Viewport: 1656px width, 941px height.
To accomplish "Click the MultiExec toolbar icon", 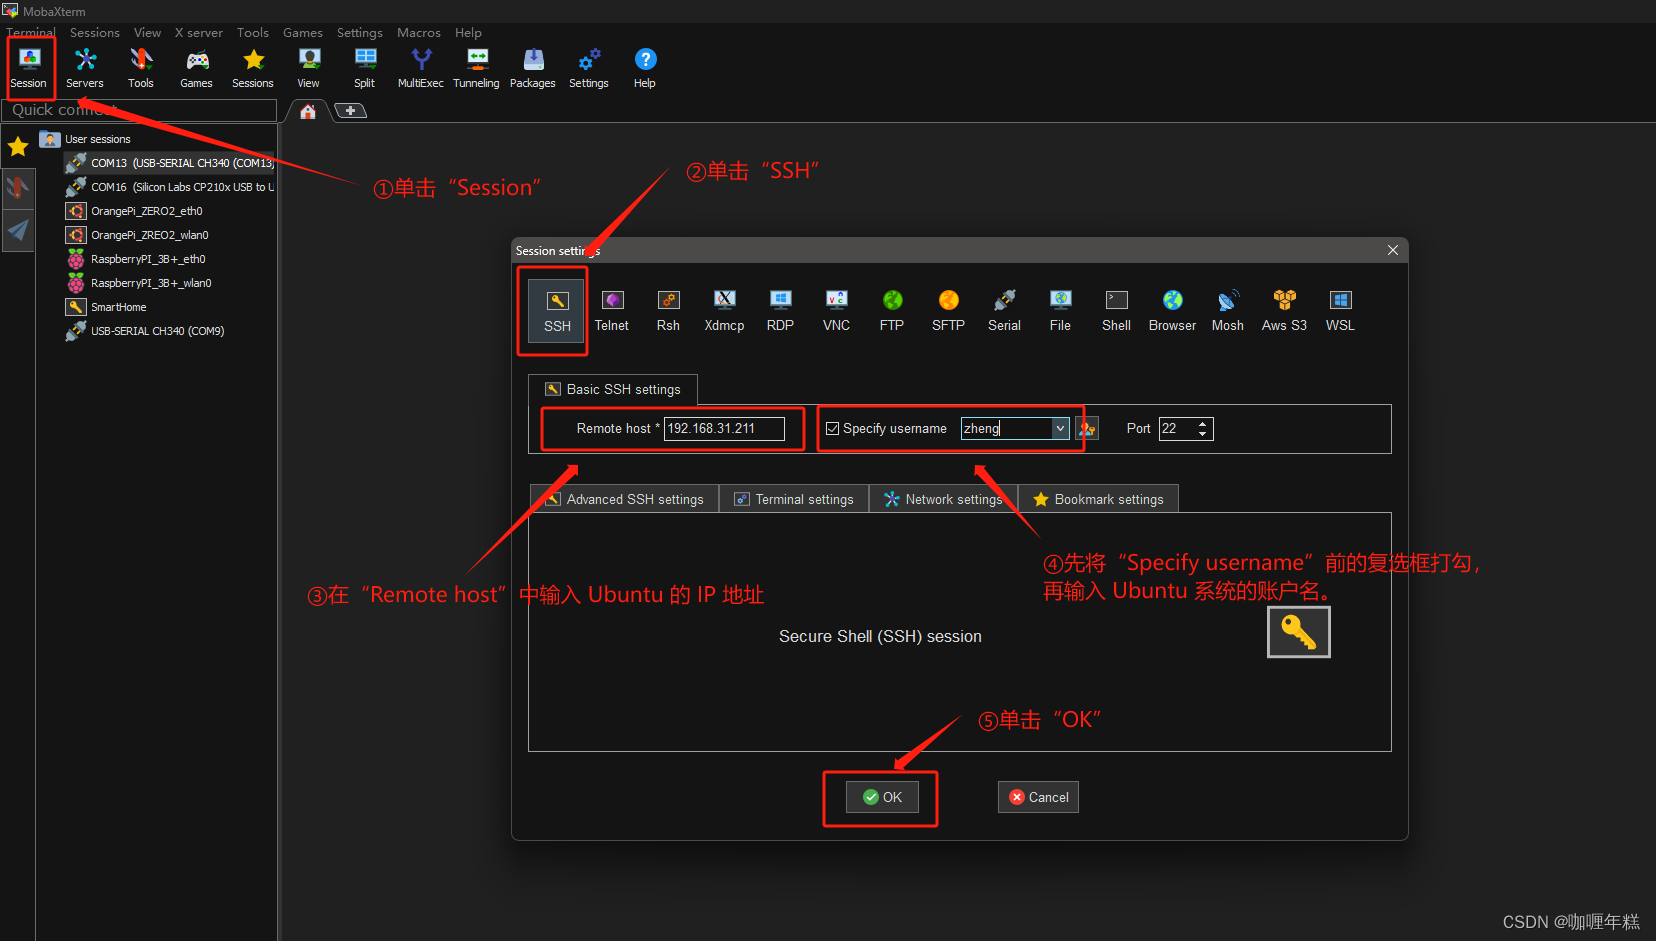I will (420, 66).
